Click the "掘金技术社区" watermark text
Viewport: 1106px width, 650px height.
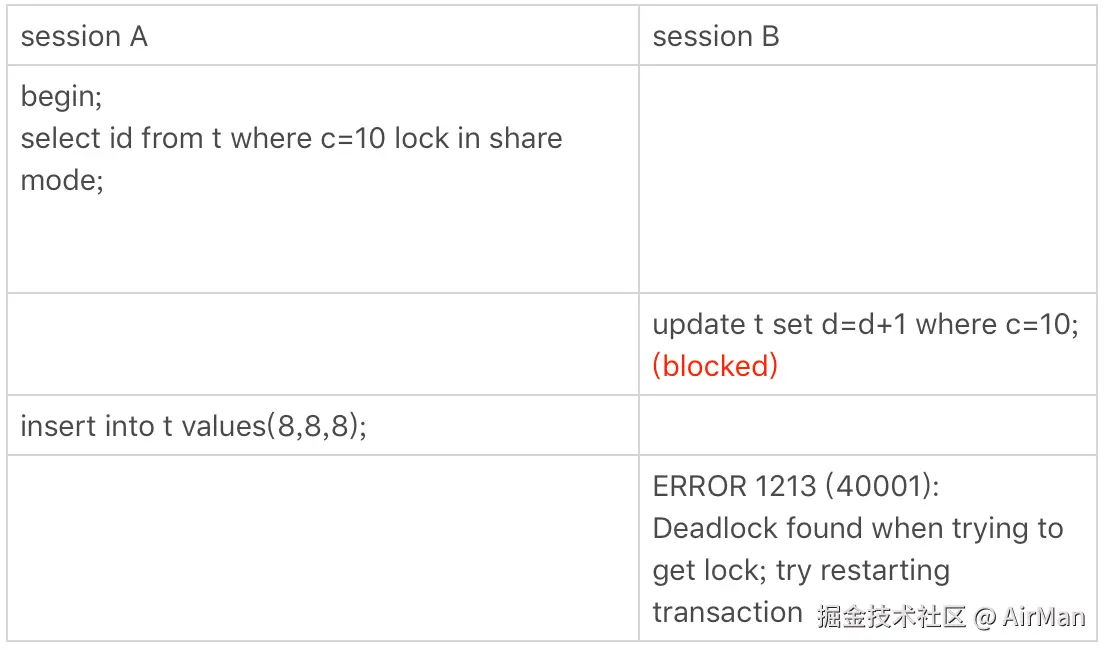pyautogui.click(x=891, y=616)
